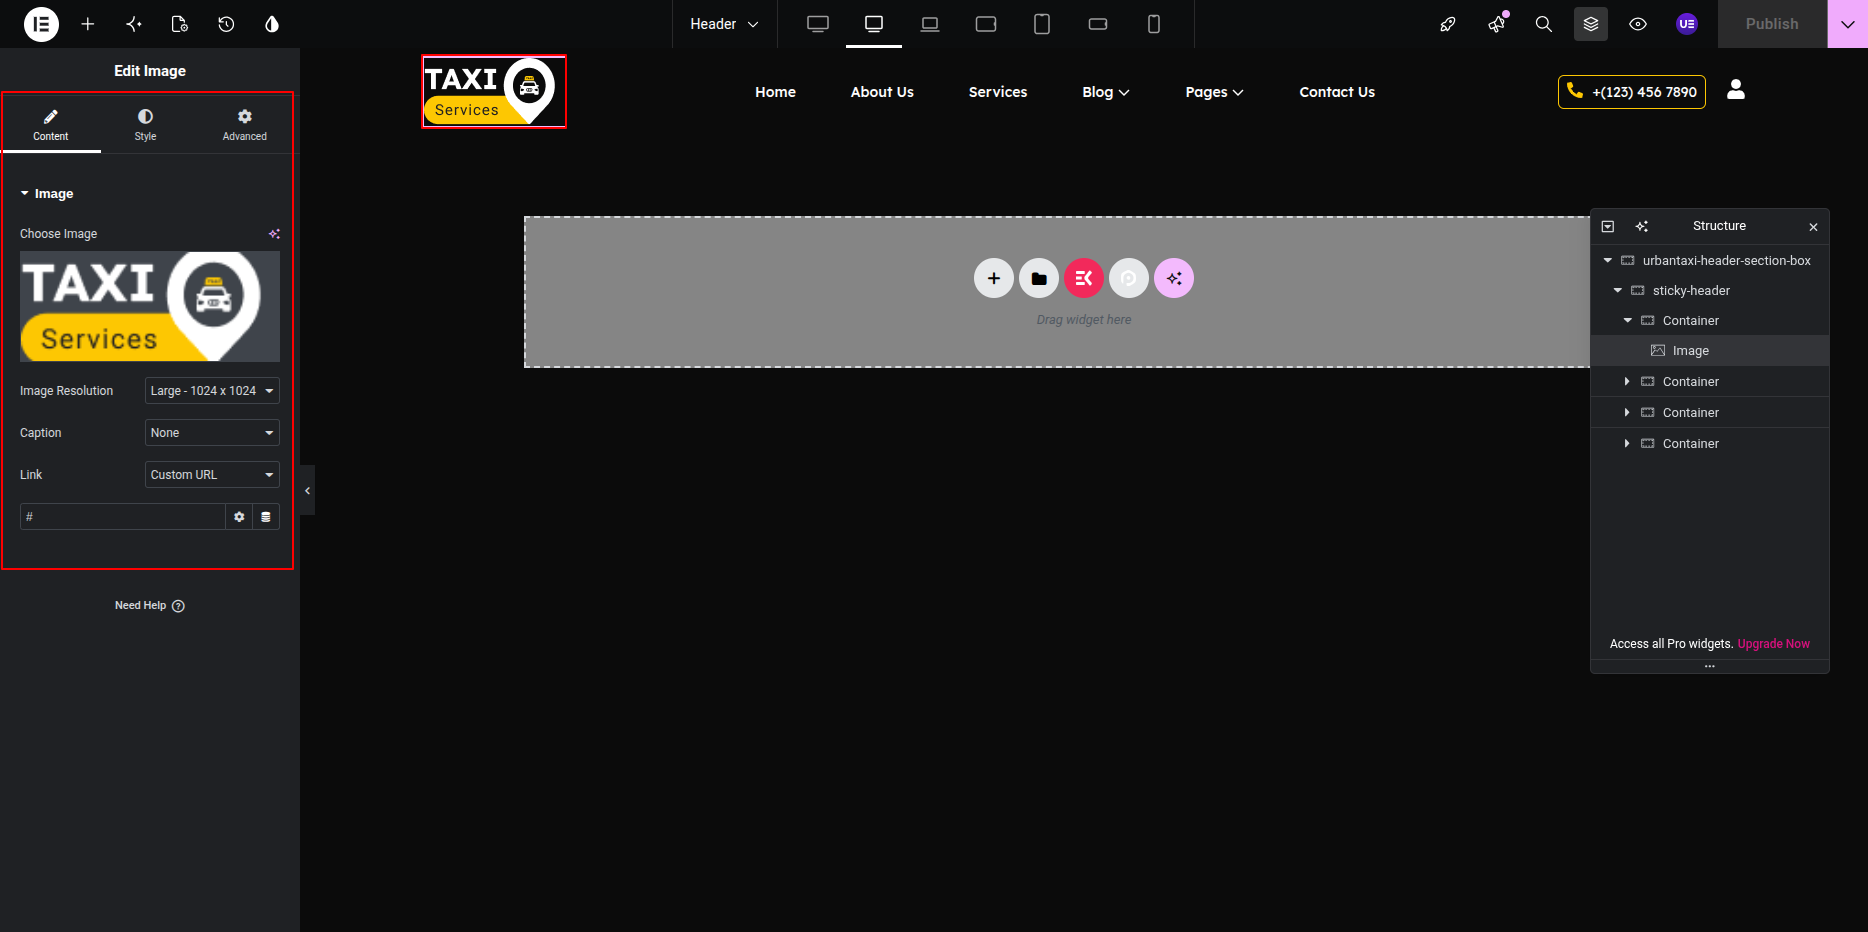Click Upgrade Now link
The height and width of the screenshot is (932, 1868).
click(1774, 644)
